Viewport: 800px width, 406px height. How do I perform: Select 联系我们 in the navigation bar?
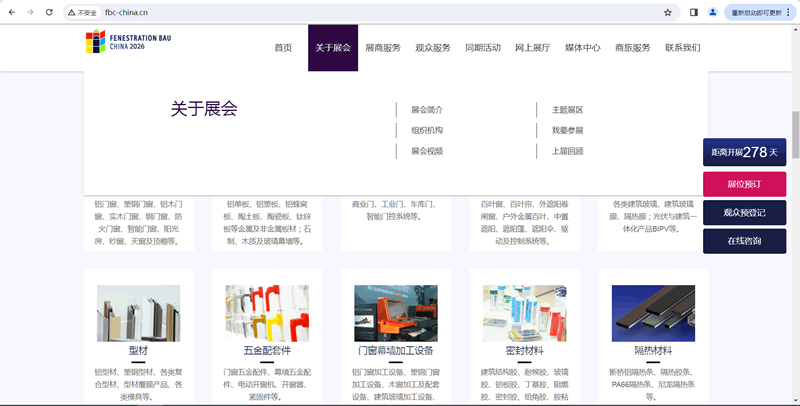click(x=682, y=48)
